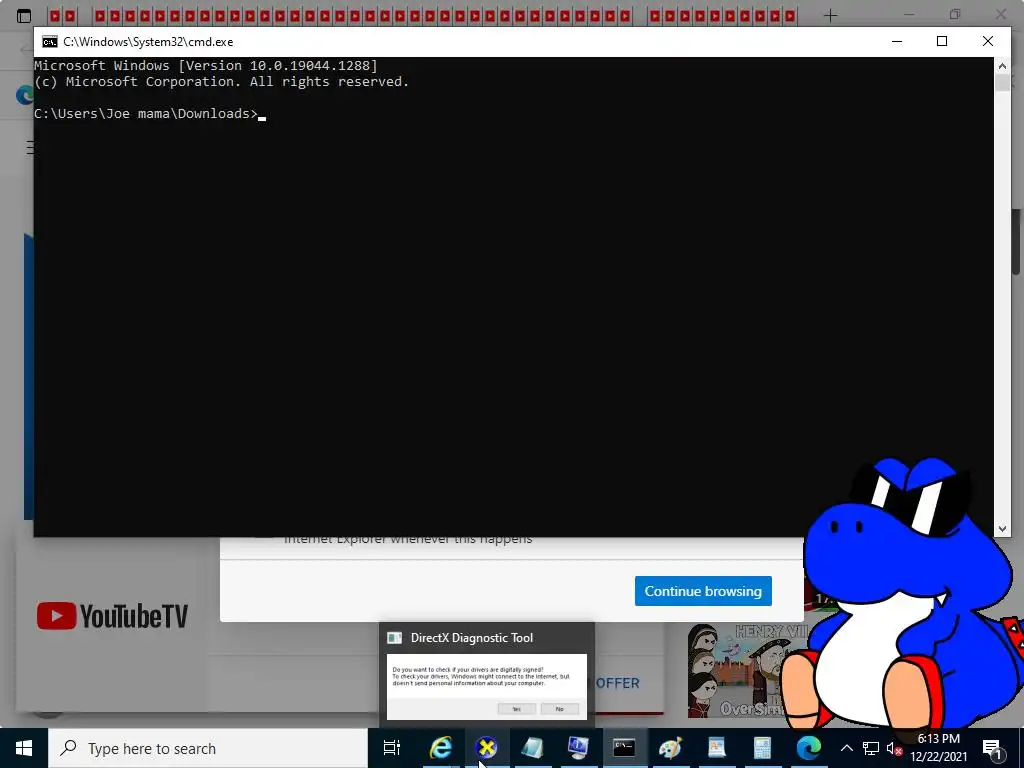Click the cmd.exe title bar icon
The width and height of the screenshot is (1024, 768).
click(x=50, y=42)
